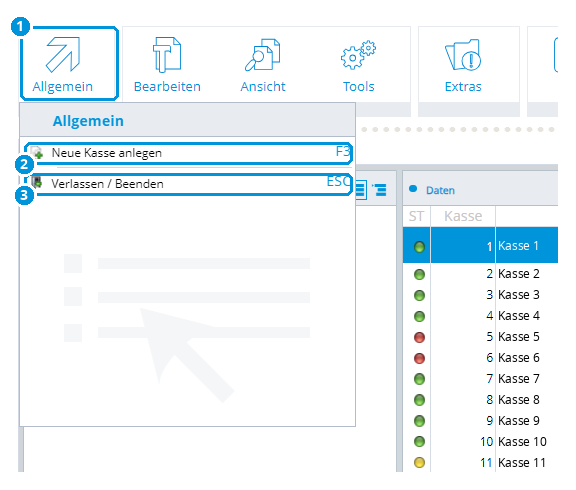Click the green status dot of Kasse 2
The width and height of the screenshot is (576, 490).
click(x=419, y=274)
